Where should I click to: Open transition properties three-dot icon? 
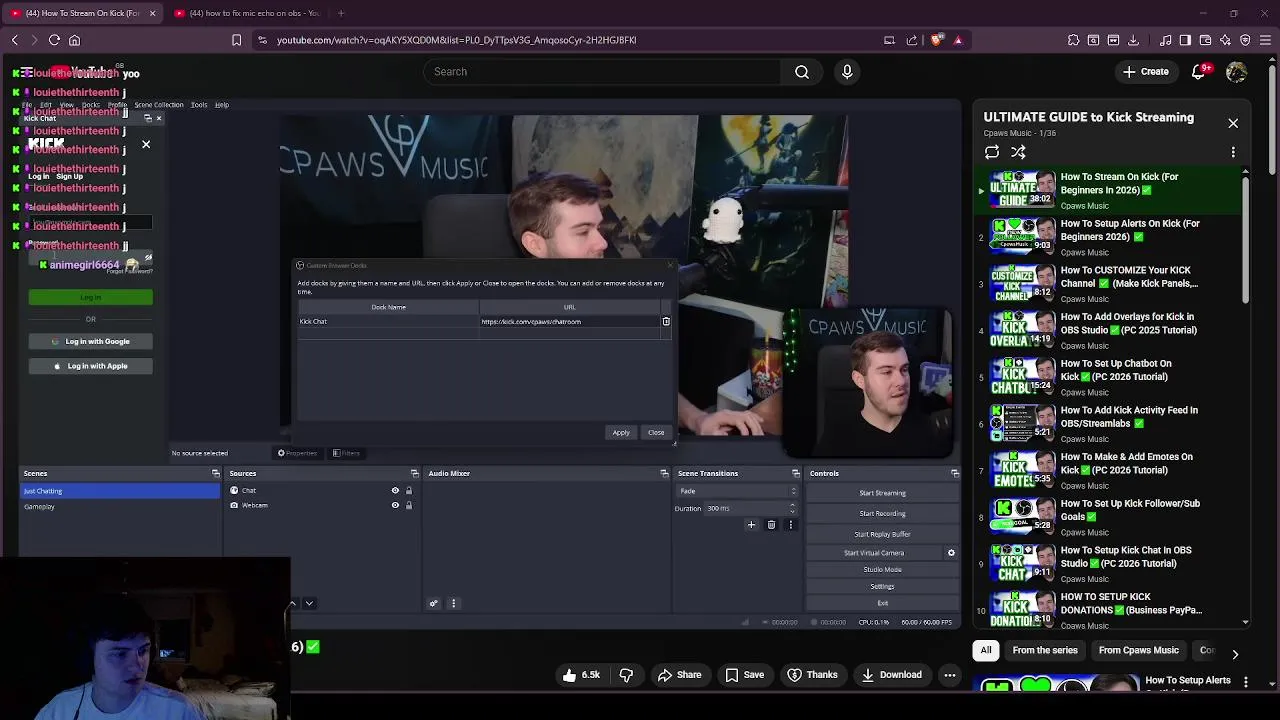coord(790,525)
